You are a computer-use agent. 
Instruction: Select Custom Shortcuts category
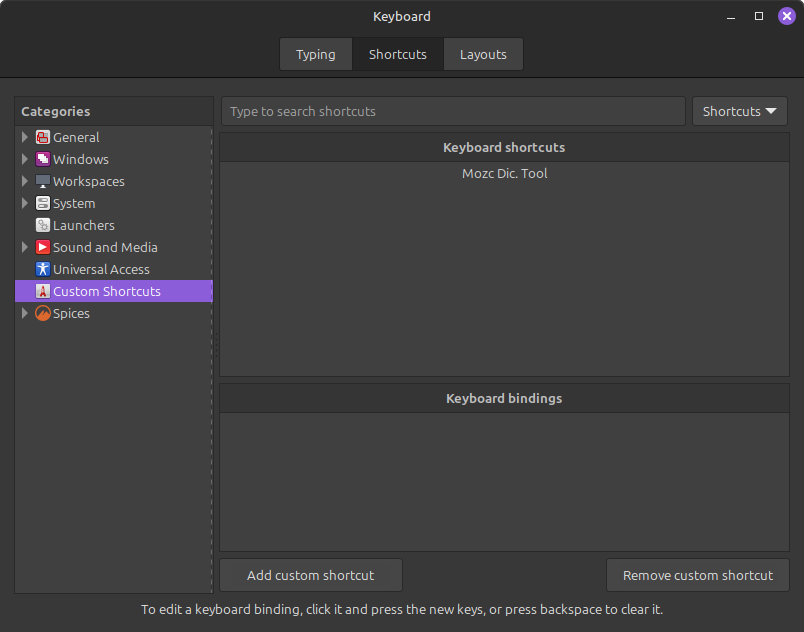(106, 292)
